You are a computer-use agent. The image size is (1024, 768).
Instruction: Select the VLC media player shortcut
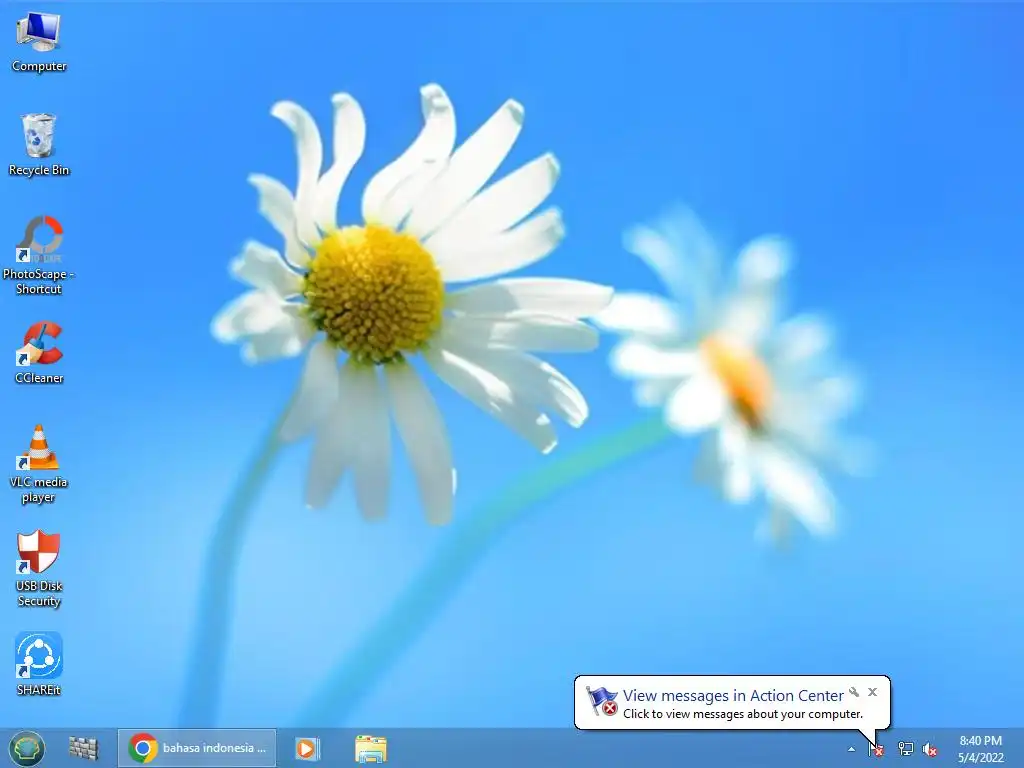tap(39, 464)
